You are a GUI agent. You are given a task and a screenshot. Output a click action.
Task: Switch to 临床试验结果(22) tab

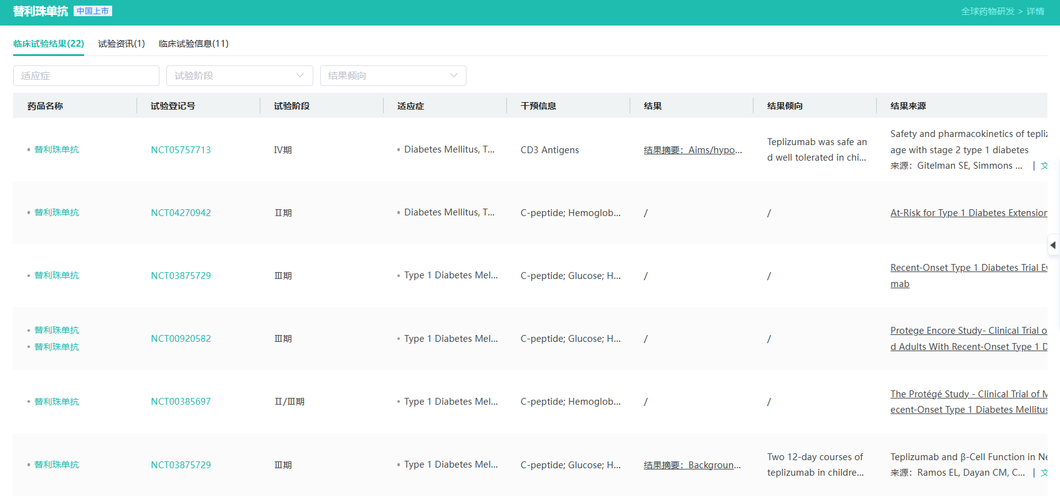pyautogui.click(x=49, y=44)
